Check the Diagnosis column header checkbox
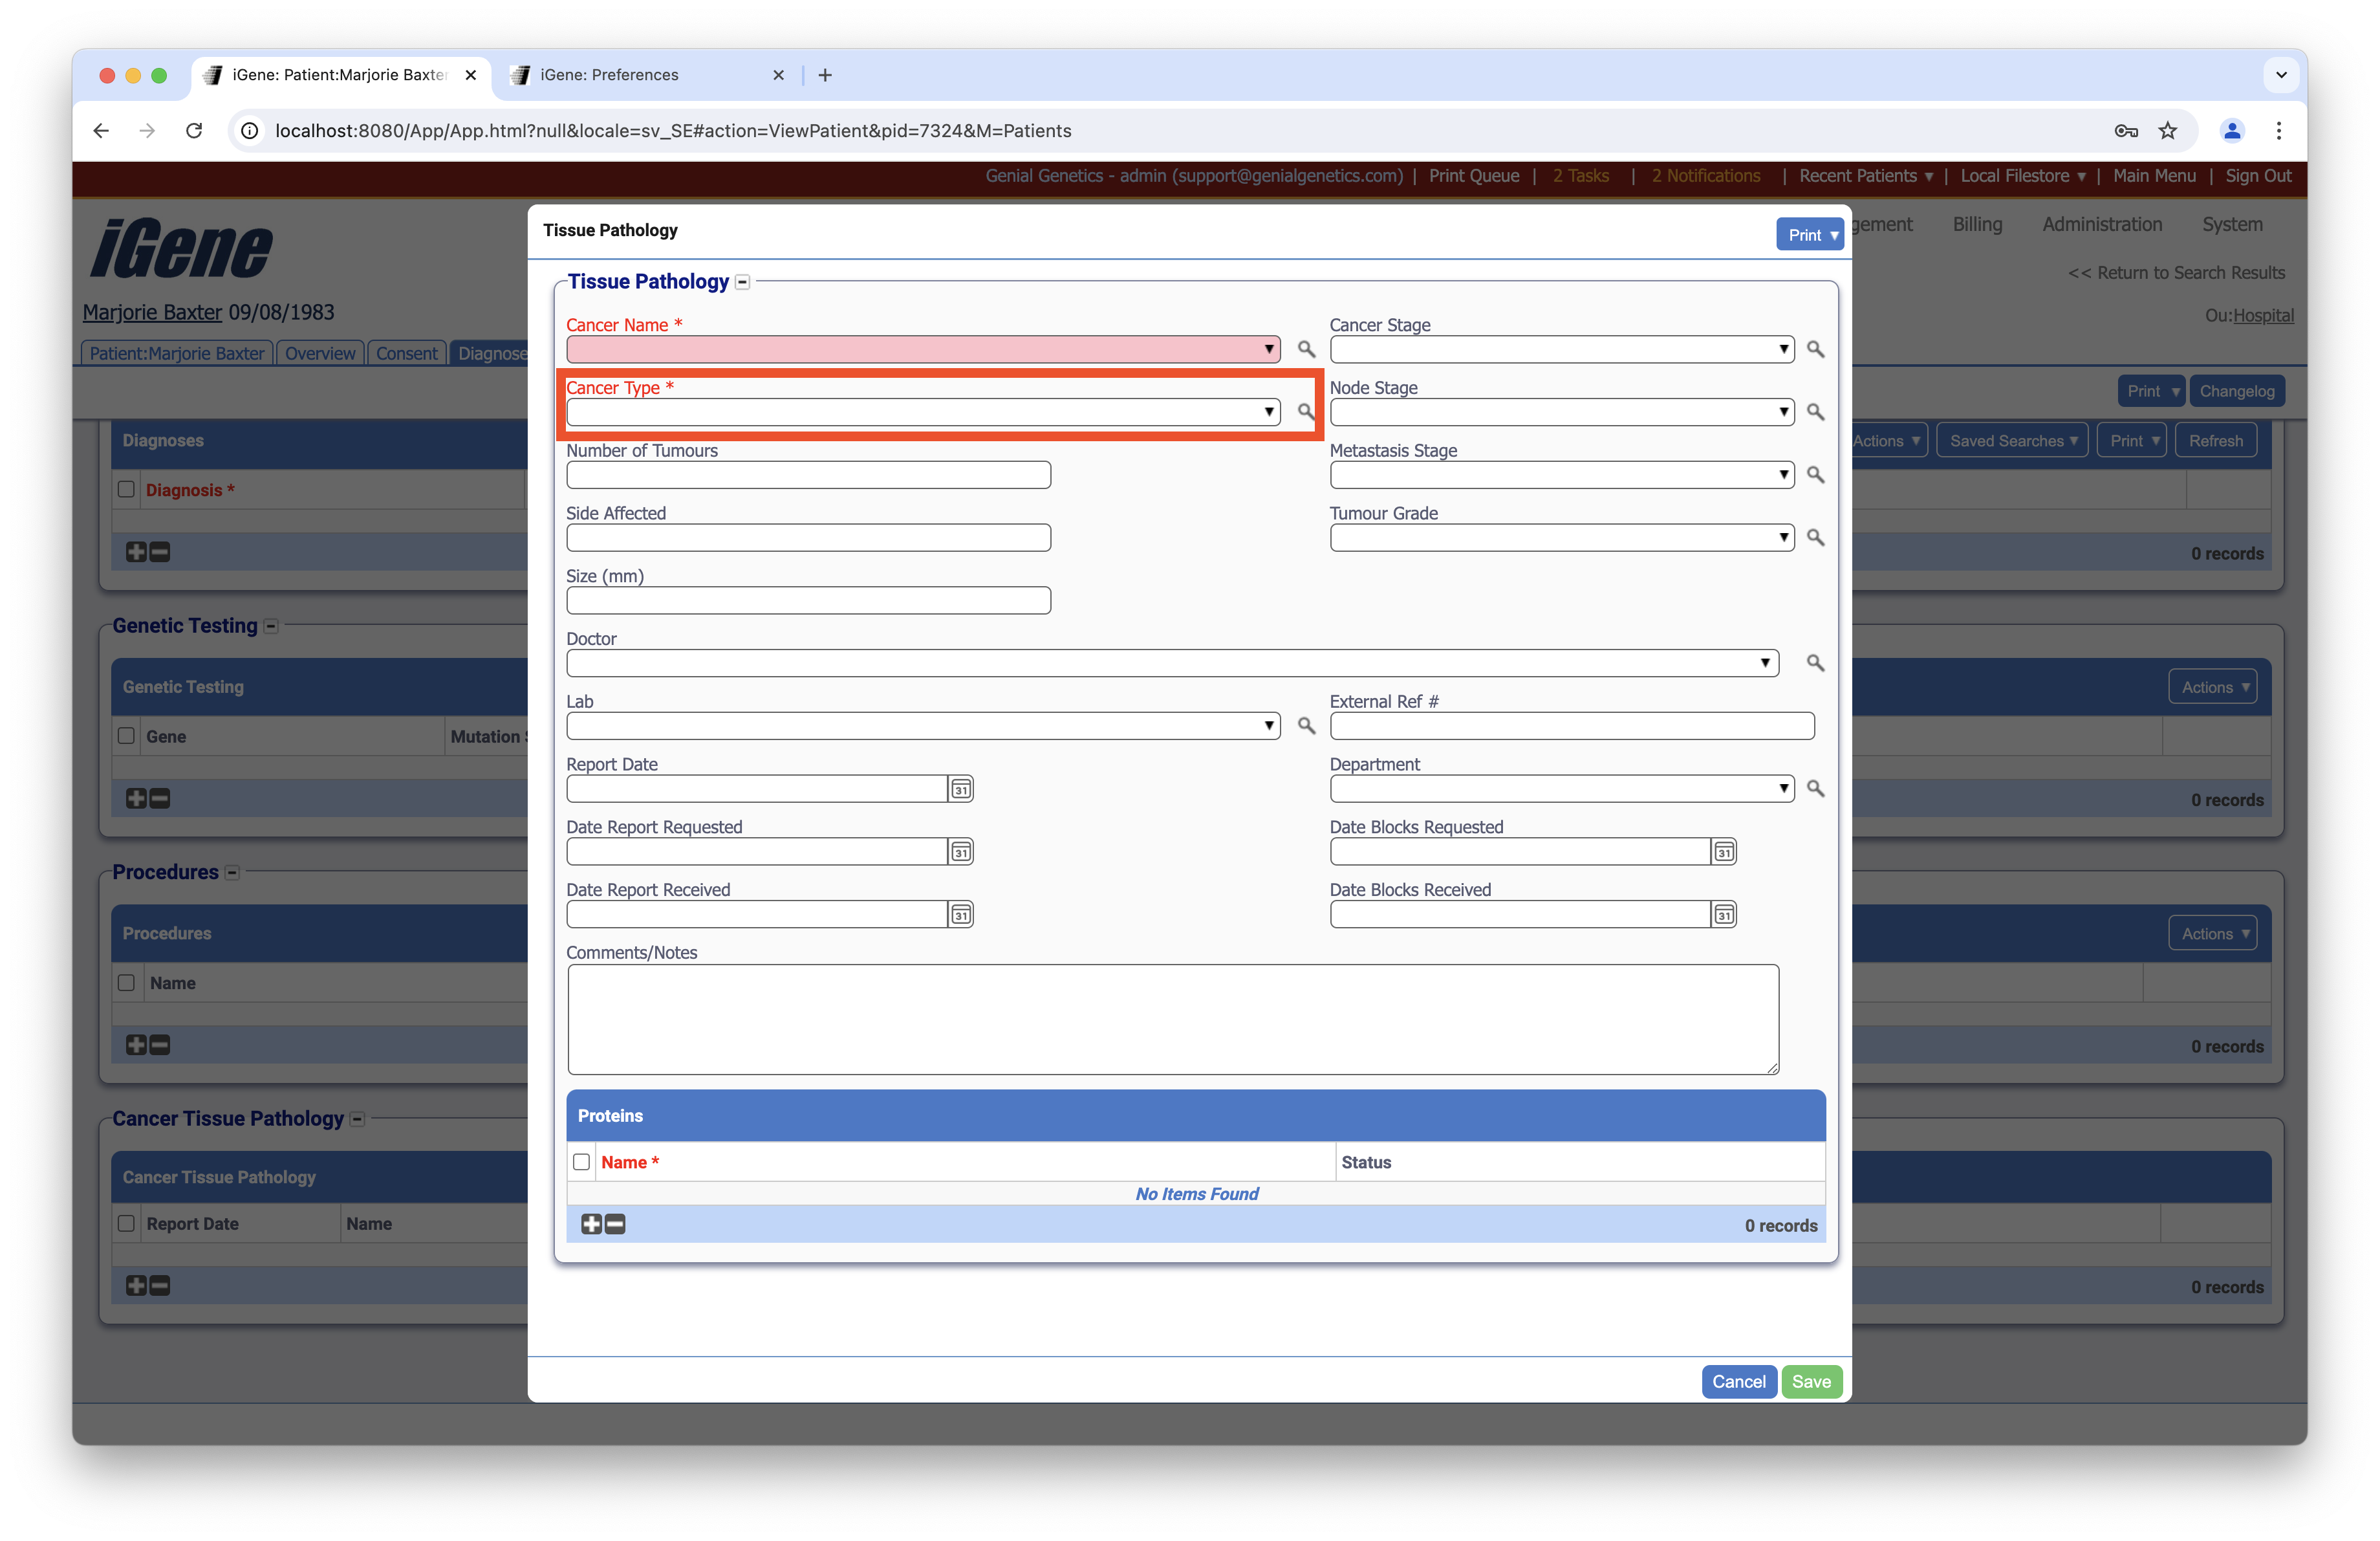The height and width of the screenshot is (1541, 2380). pyautogui.click(x=126, y=489)
